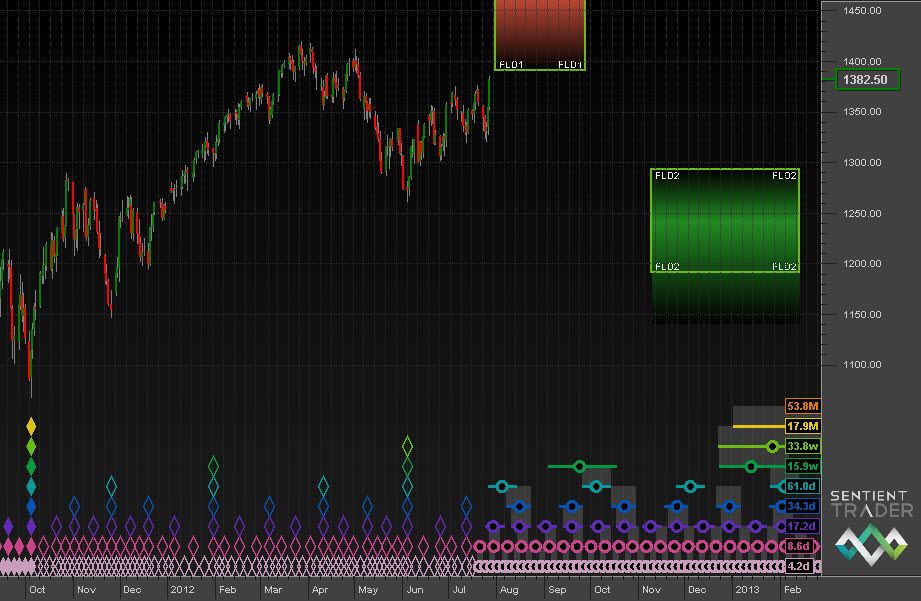Image resolution: width=921 pixels, height=601 pixels.
Task: Select the yellow 17.9M cycle label
Action: [803, 426]
